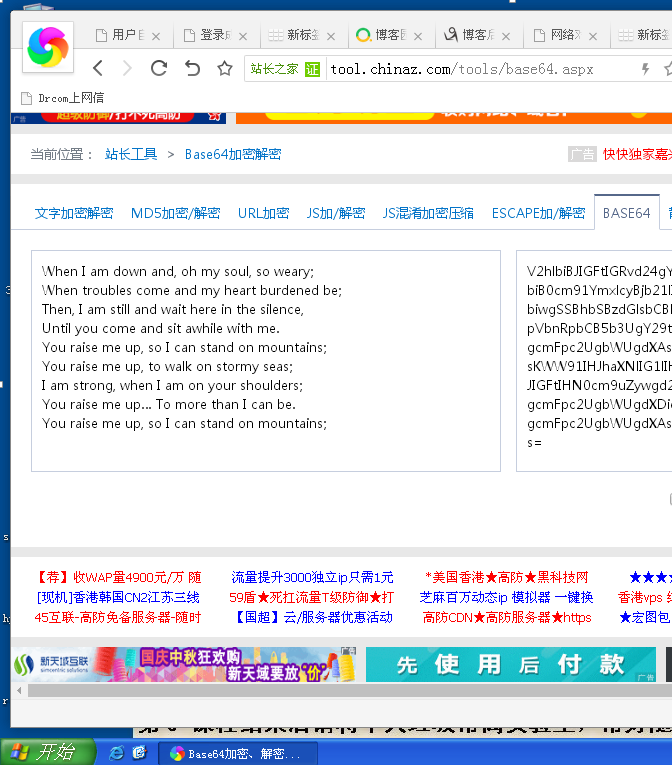Open the 香港韩国CN2江苏三线 ad link
This screenshot has height=765, width=672.
point(118,597)
